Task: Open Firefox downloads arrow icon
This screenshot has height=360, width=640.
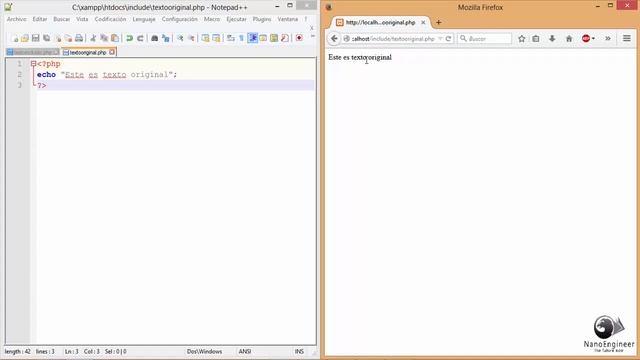Action: coord(552,39)
